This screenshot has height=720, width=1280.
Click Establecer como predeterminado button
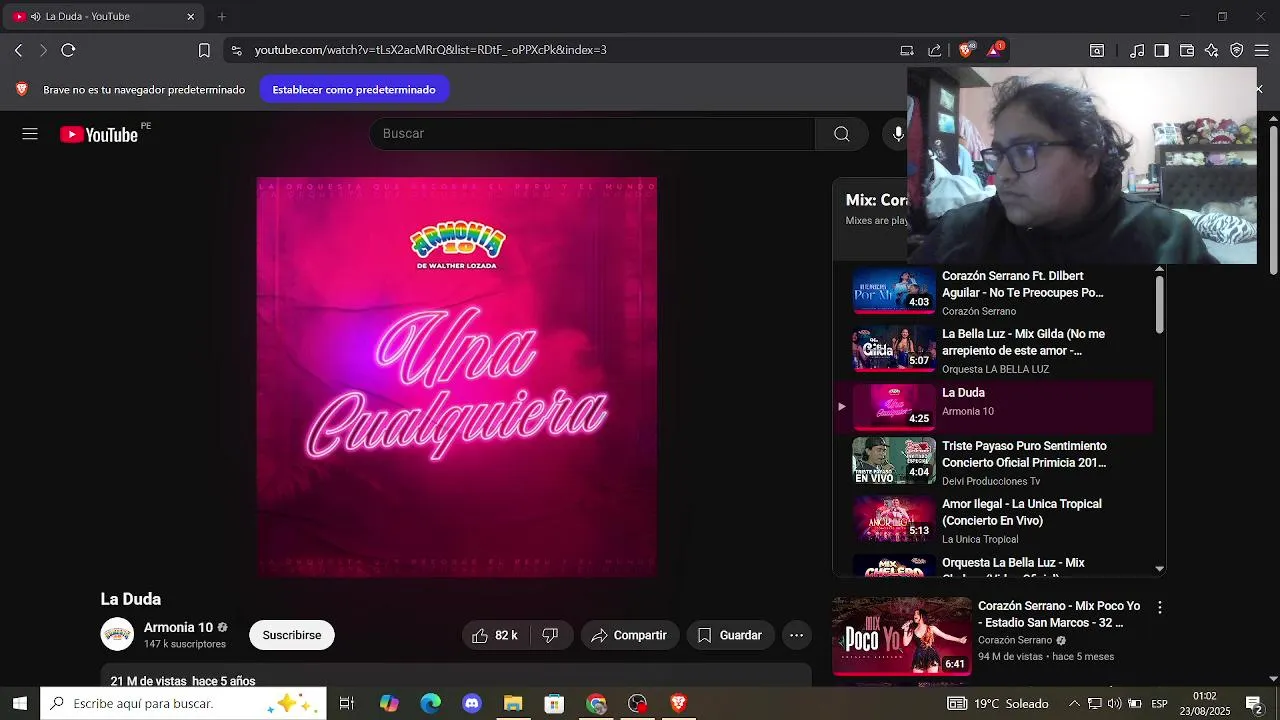354,89
